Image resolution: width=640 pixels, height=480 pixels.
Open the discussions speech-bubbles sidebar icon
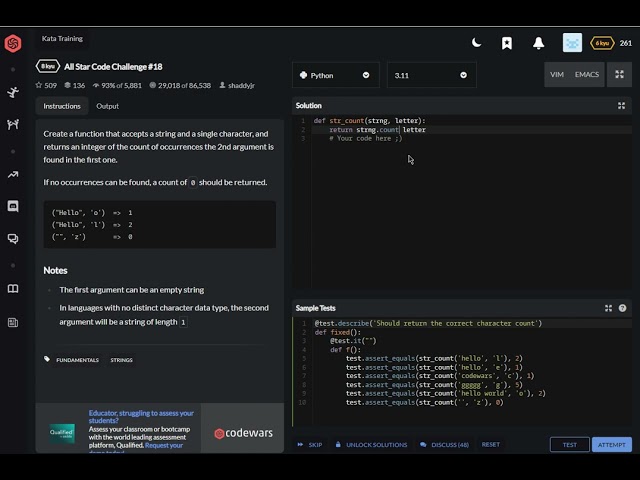coord(13,238)
